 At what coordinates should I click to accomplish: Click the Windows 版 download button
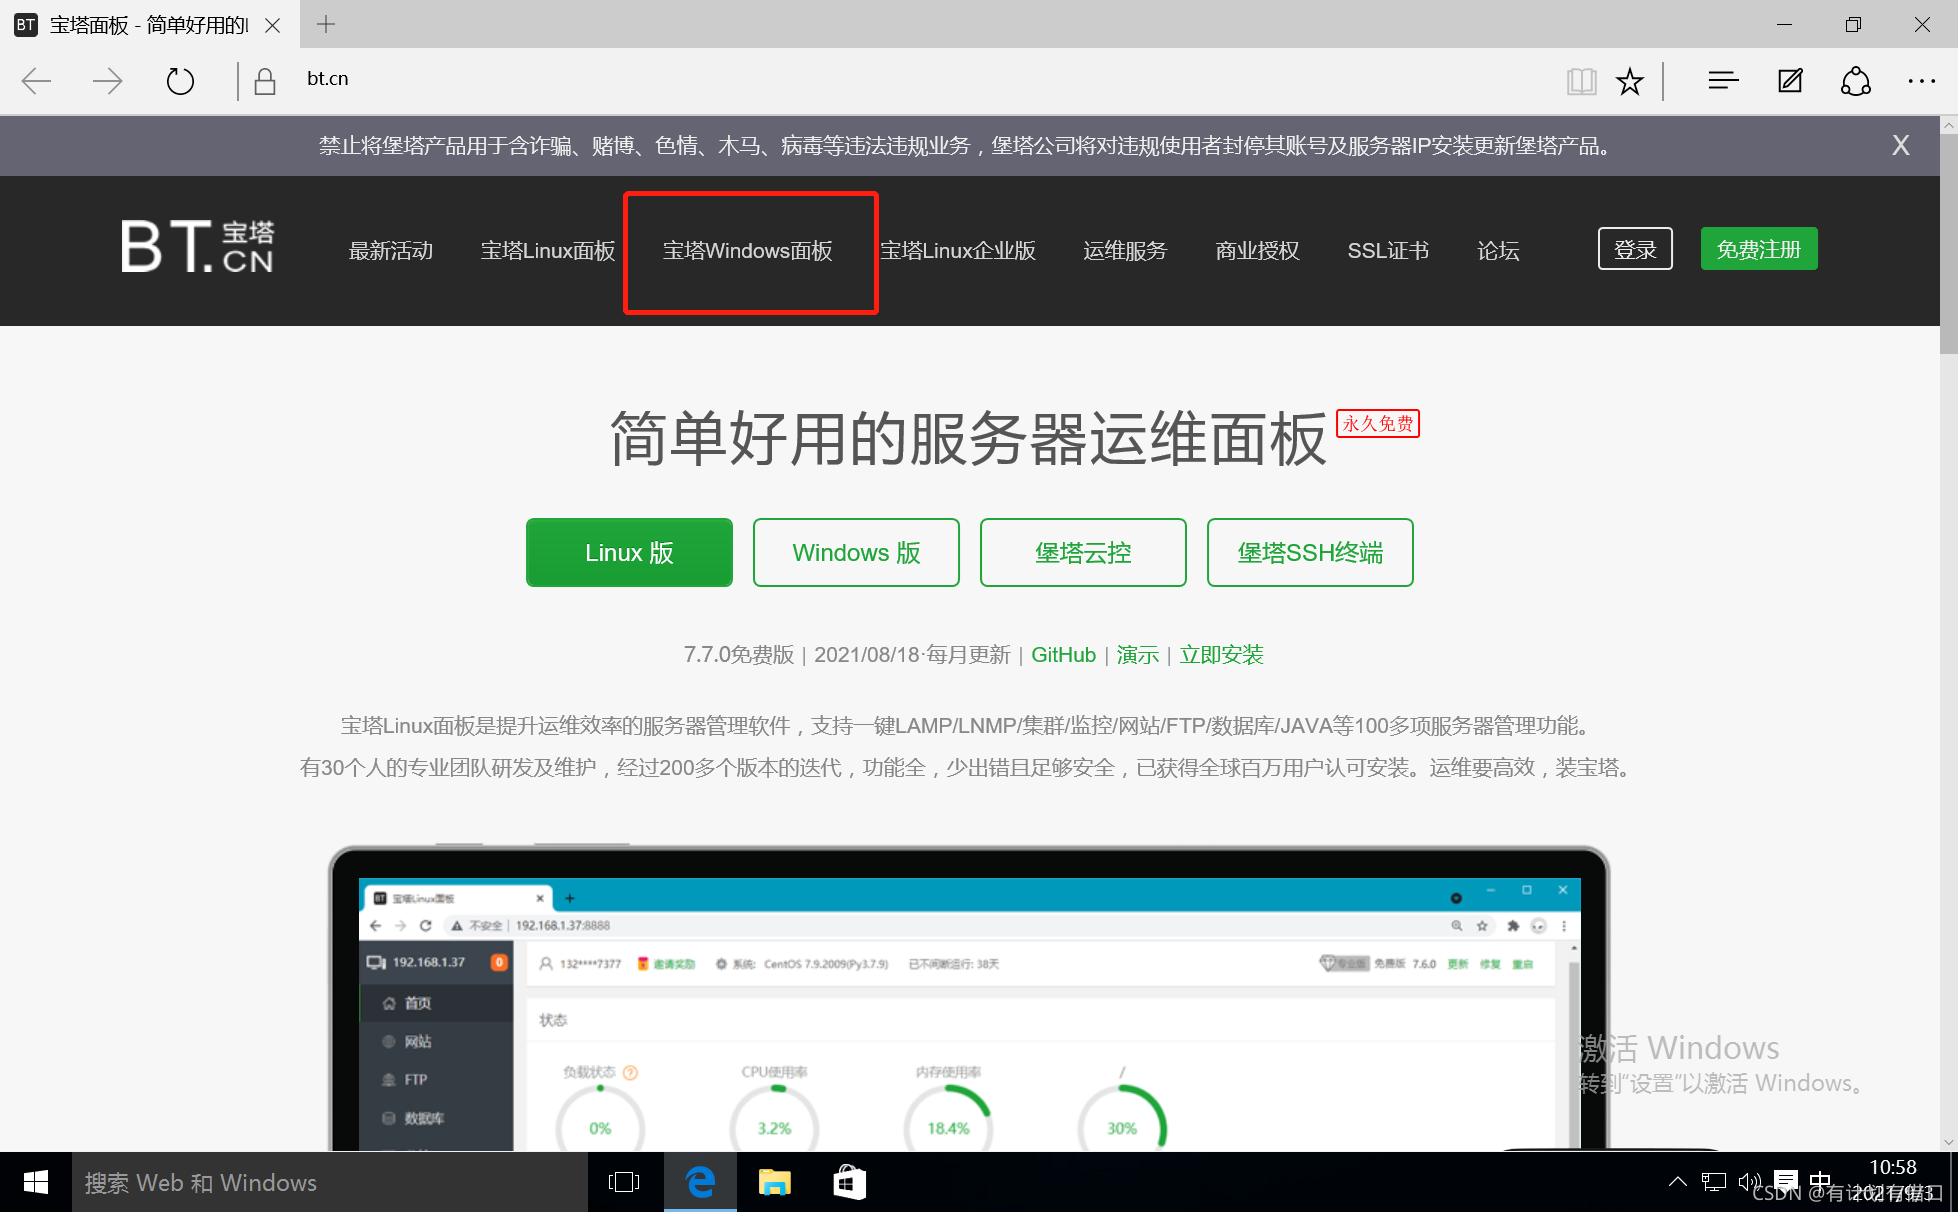coord(856,553)
